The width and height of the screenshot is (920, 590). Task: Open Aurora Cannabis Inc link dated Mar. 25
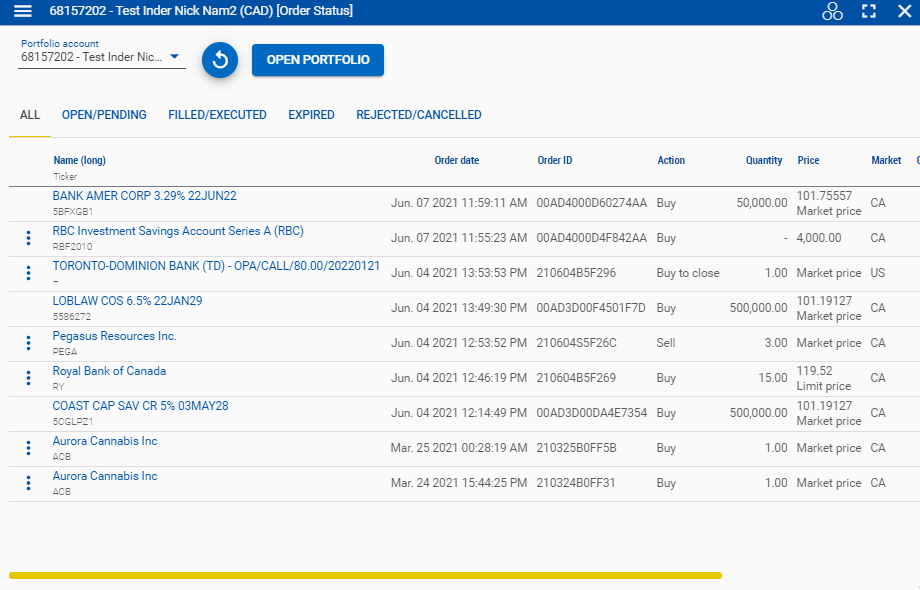[105, 441]
